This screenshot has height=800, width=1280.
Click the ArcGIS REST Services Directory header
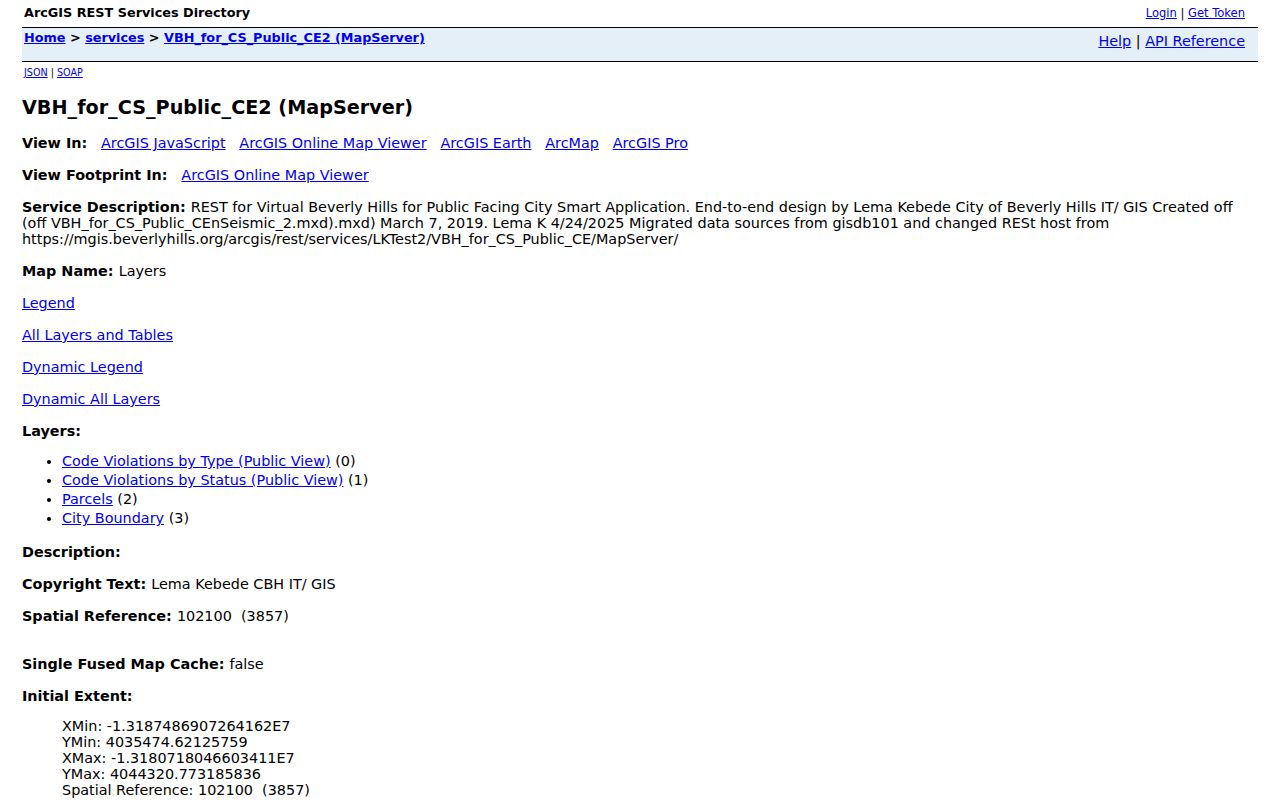pyautogui.click(x=137, y=13)
